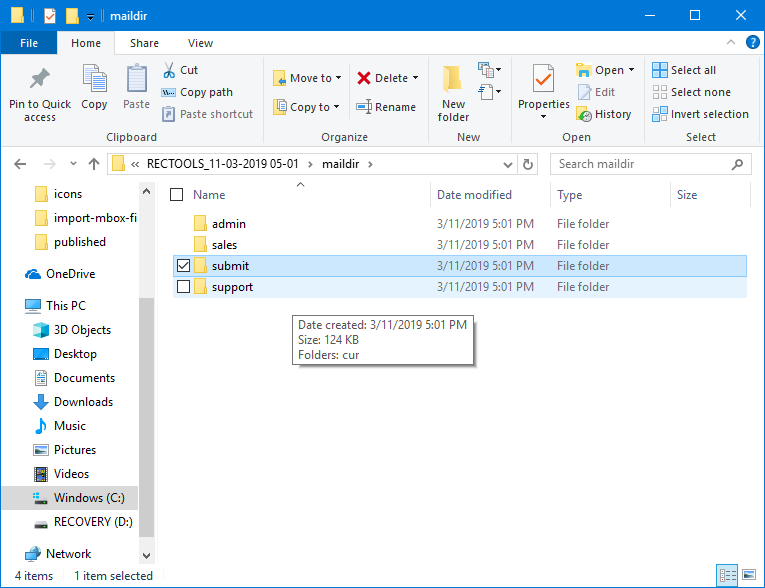The width and height of the screenshot is (765, 588).
Task: Click the navigation pane scrollbar down arrow
Action: (x=146, y=555)
